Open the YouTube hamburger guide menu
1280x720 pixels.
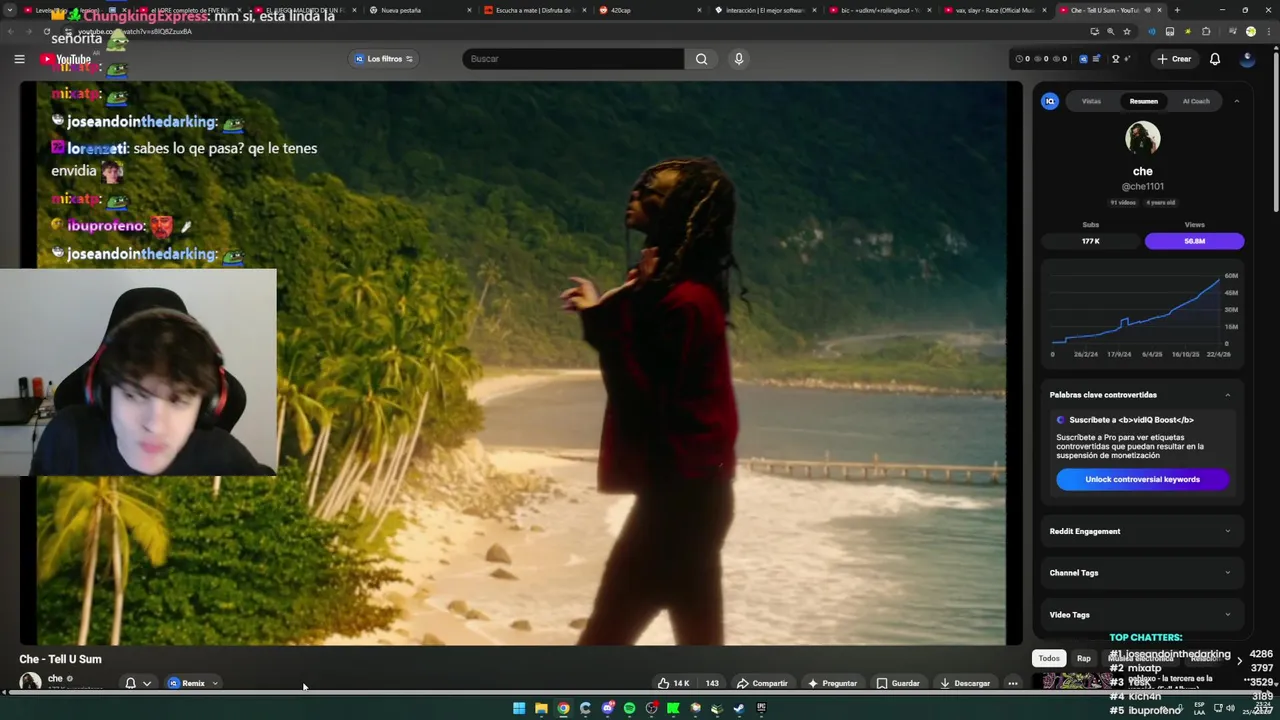(19, 59)
